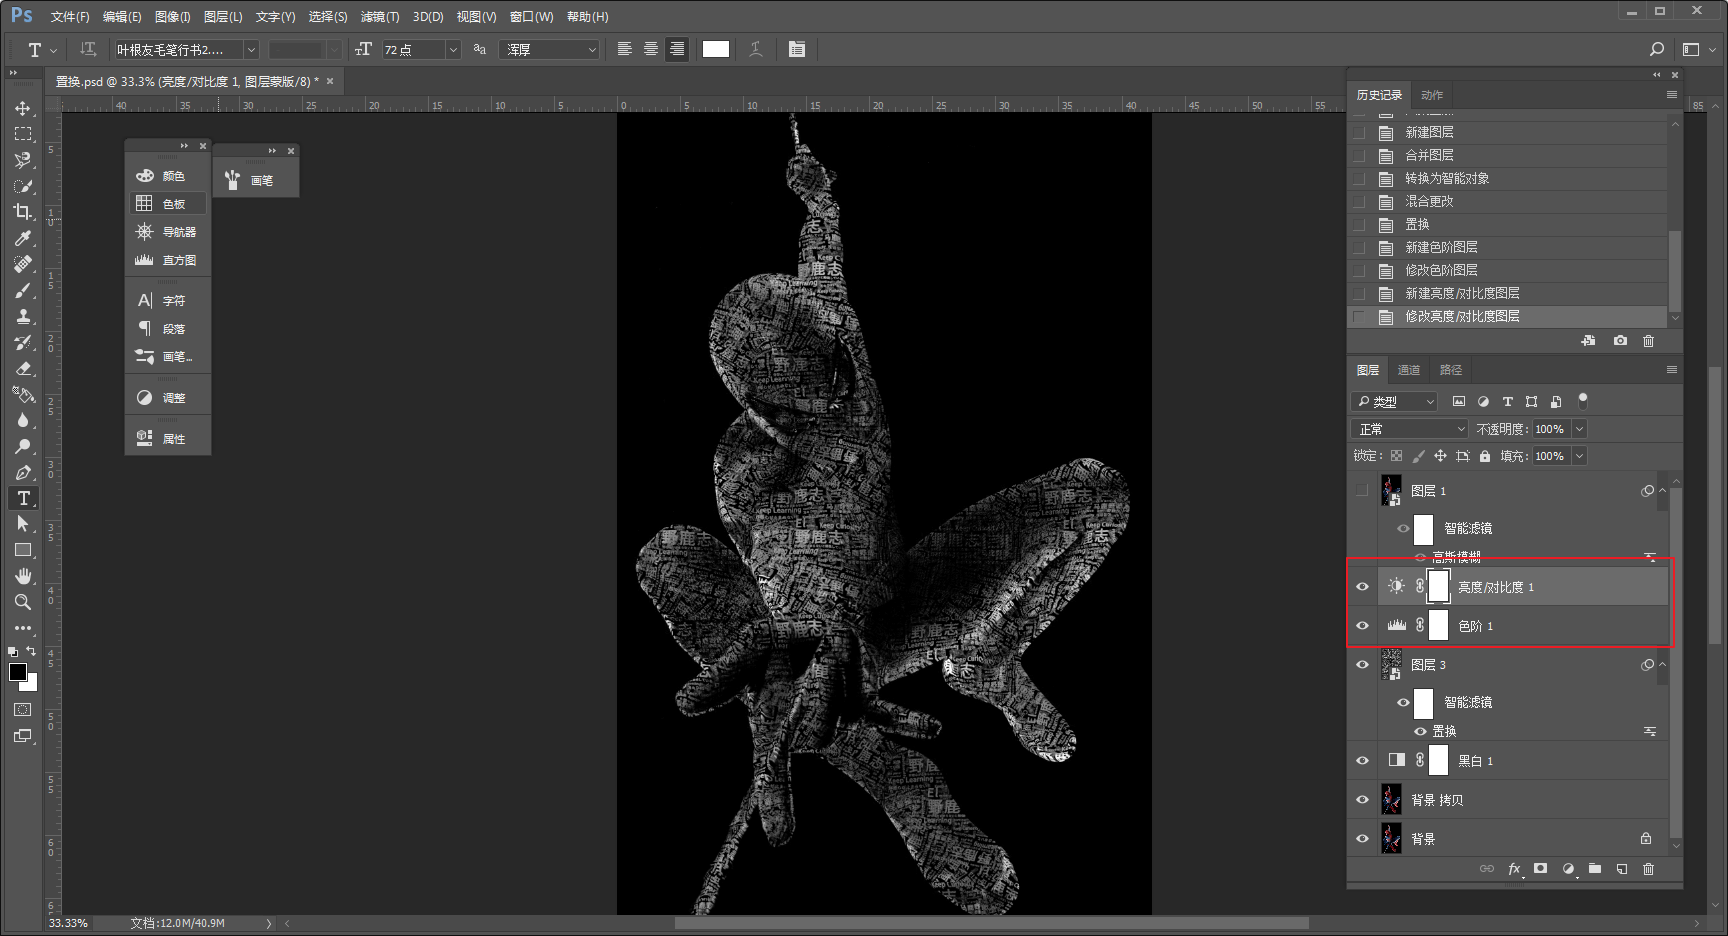Delete the current history state via trash icon
The image size is (1728, 936).
(1648, 341)
